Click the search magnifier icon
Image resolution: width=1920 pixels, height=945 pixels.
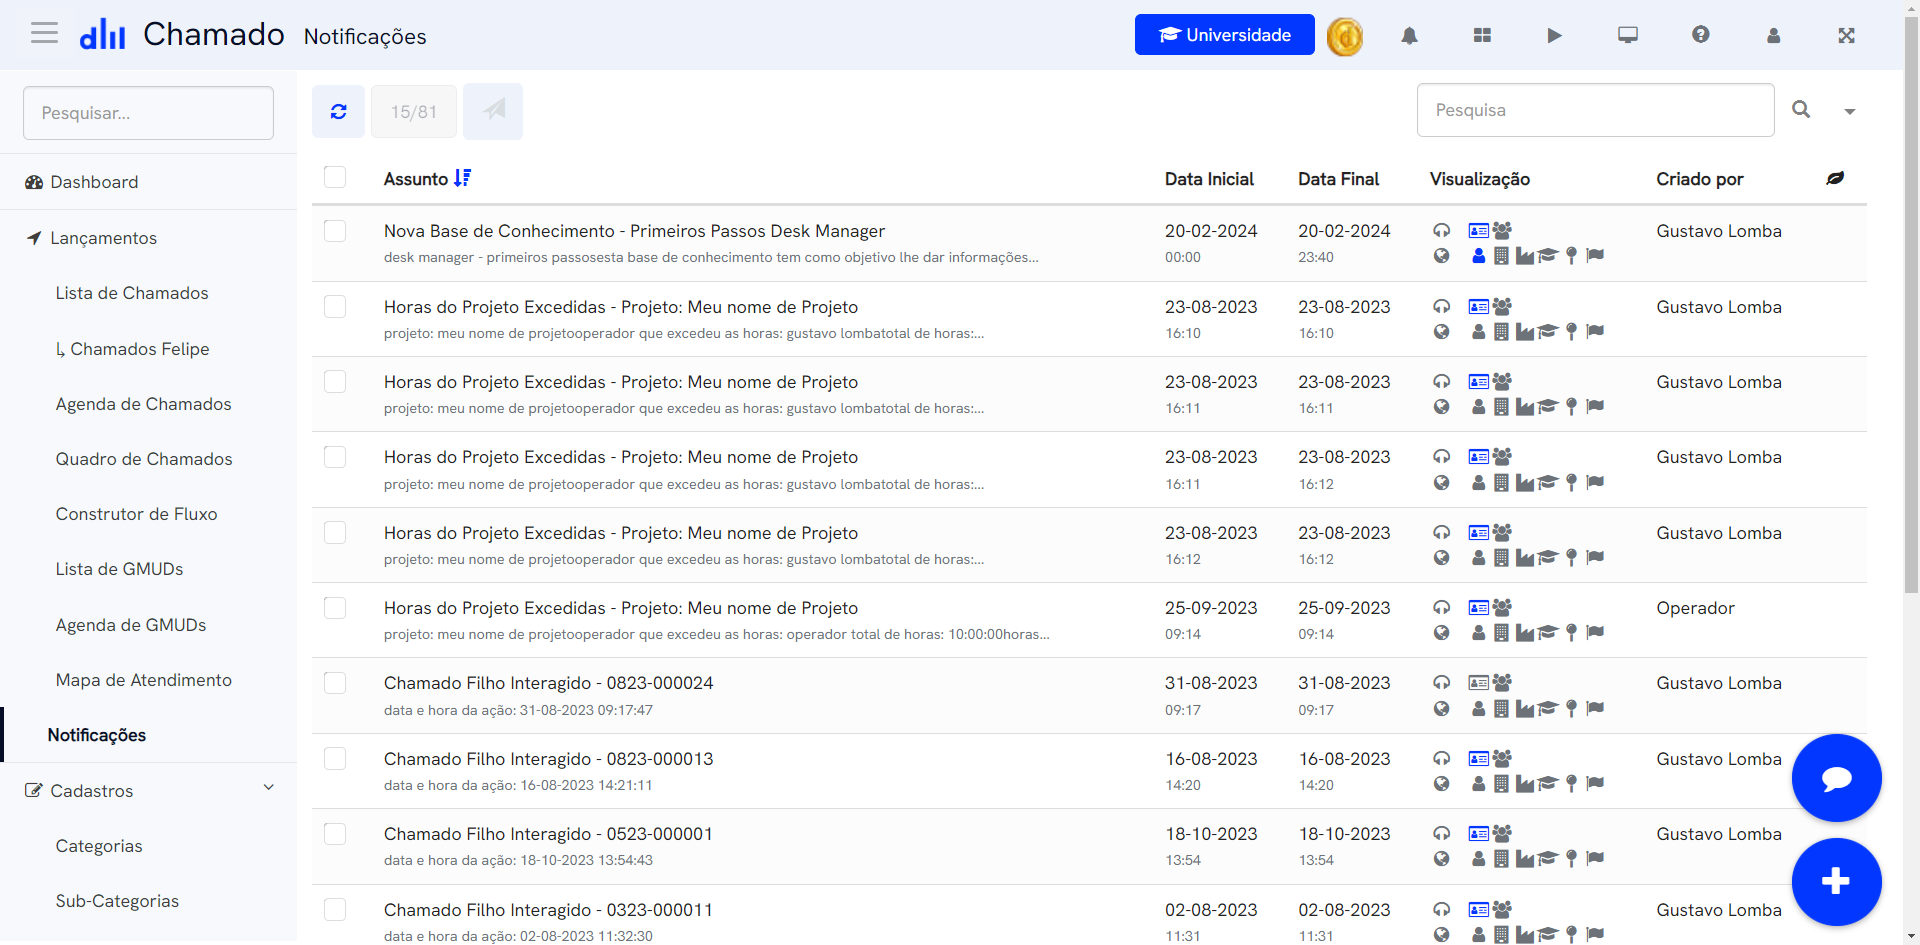pyautogui.click(x=1801, y=110)
